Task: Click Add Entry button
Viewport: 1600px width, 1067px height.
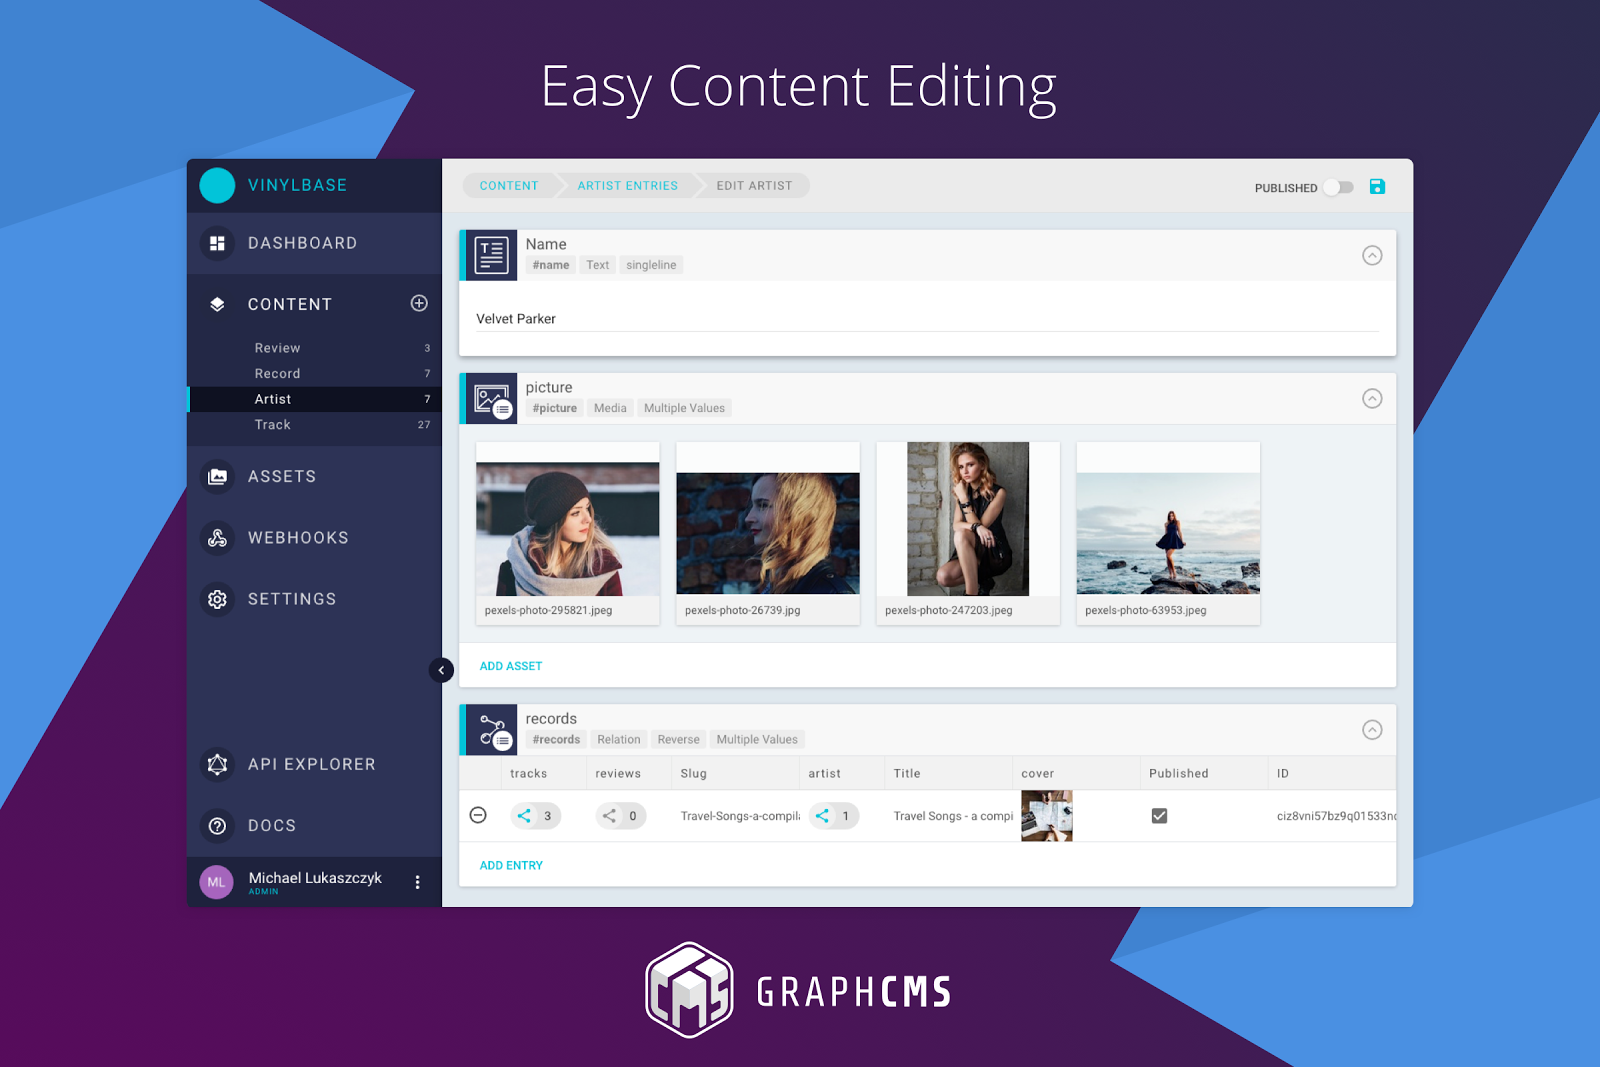Action: coord(511,866)
